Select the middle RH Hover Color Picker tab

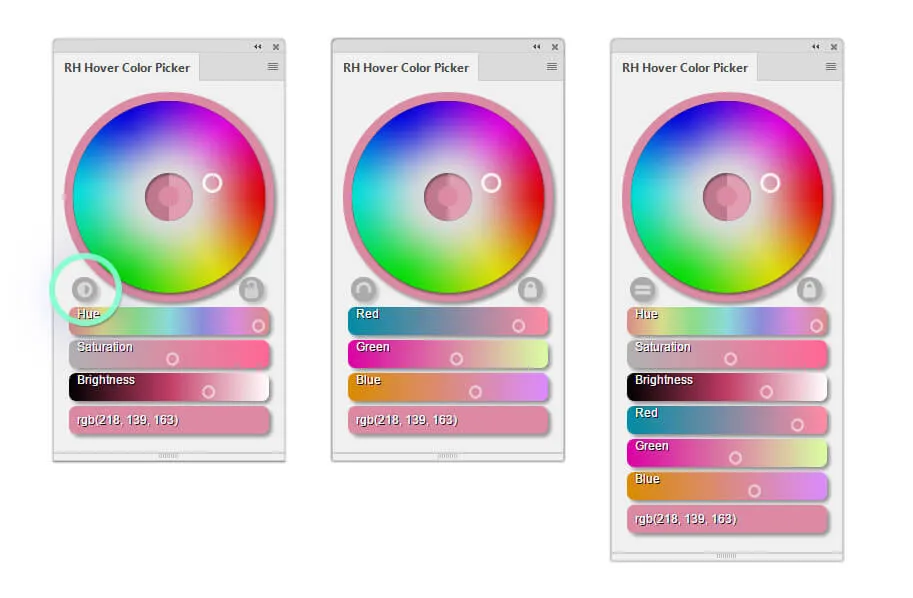click(x=406, y=68)
